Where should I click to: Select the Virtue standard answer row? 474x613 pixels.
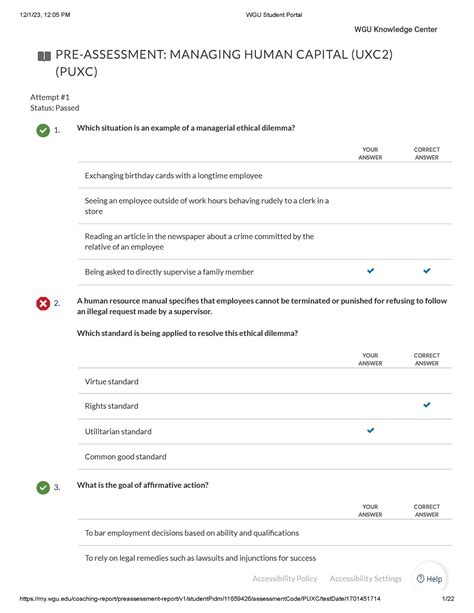coord(265,381)
